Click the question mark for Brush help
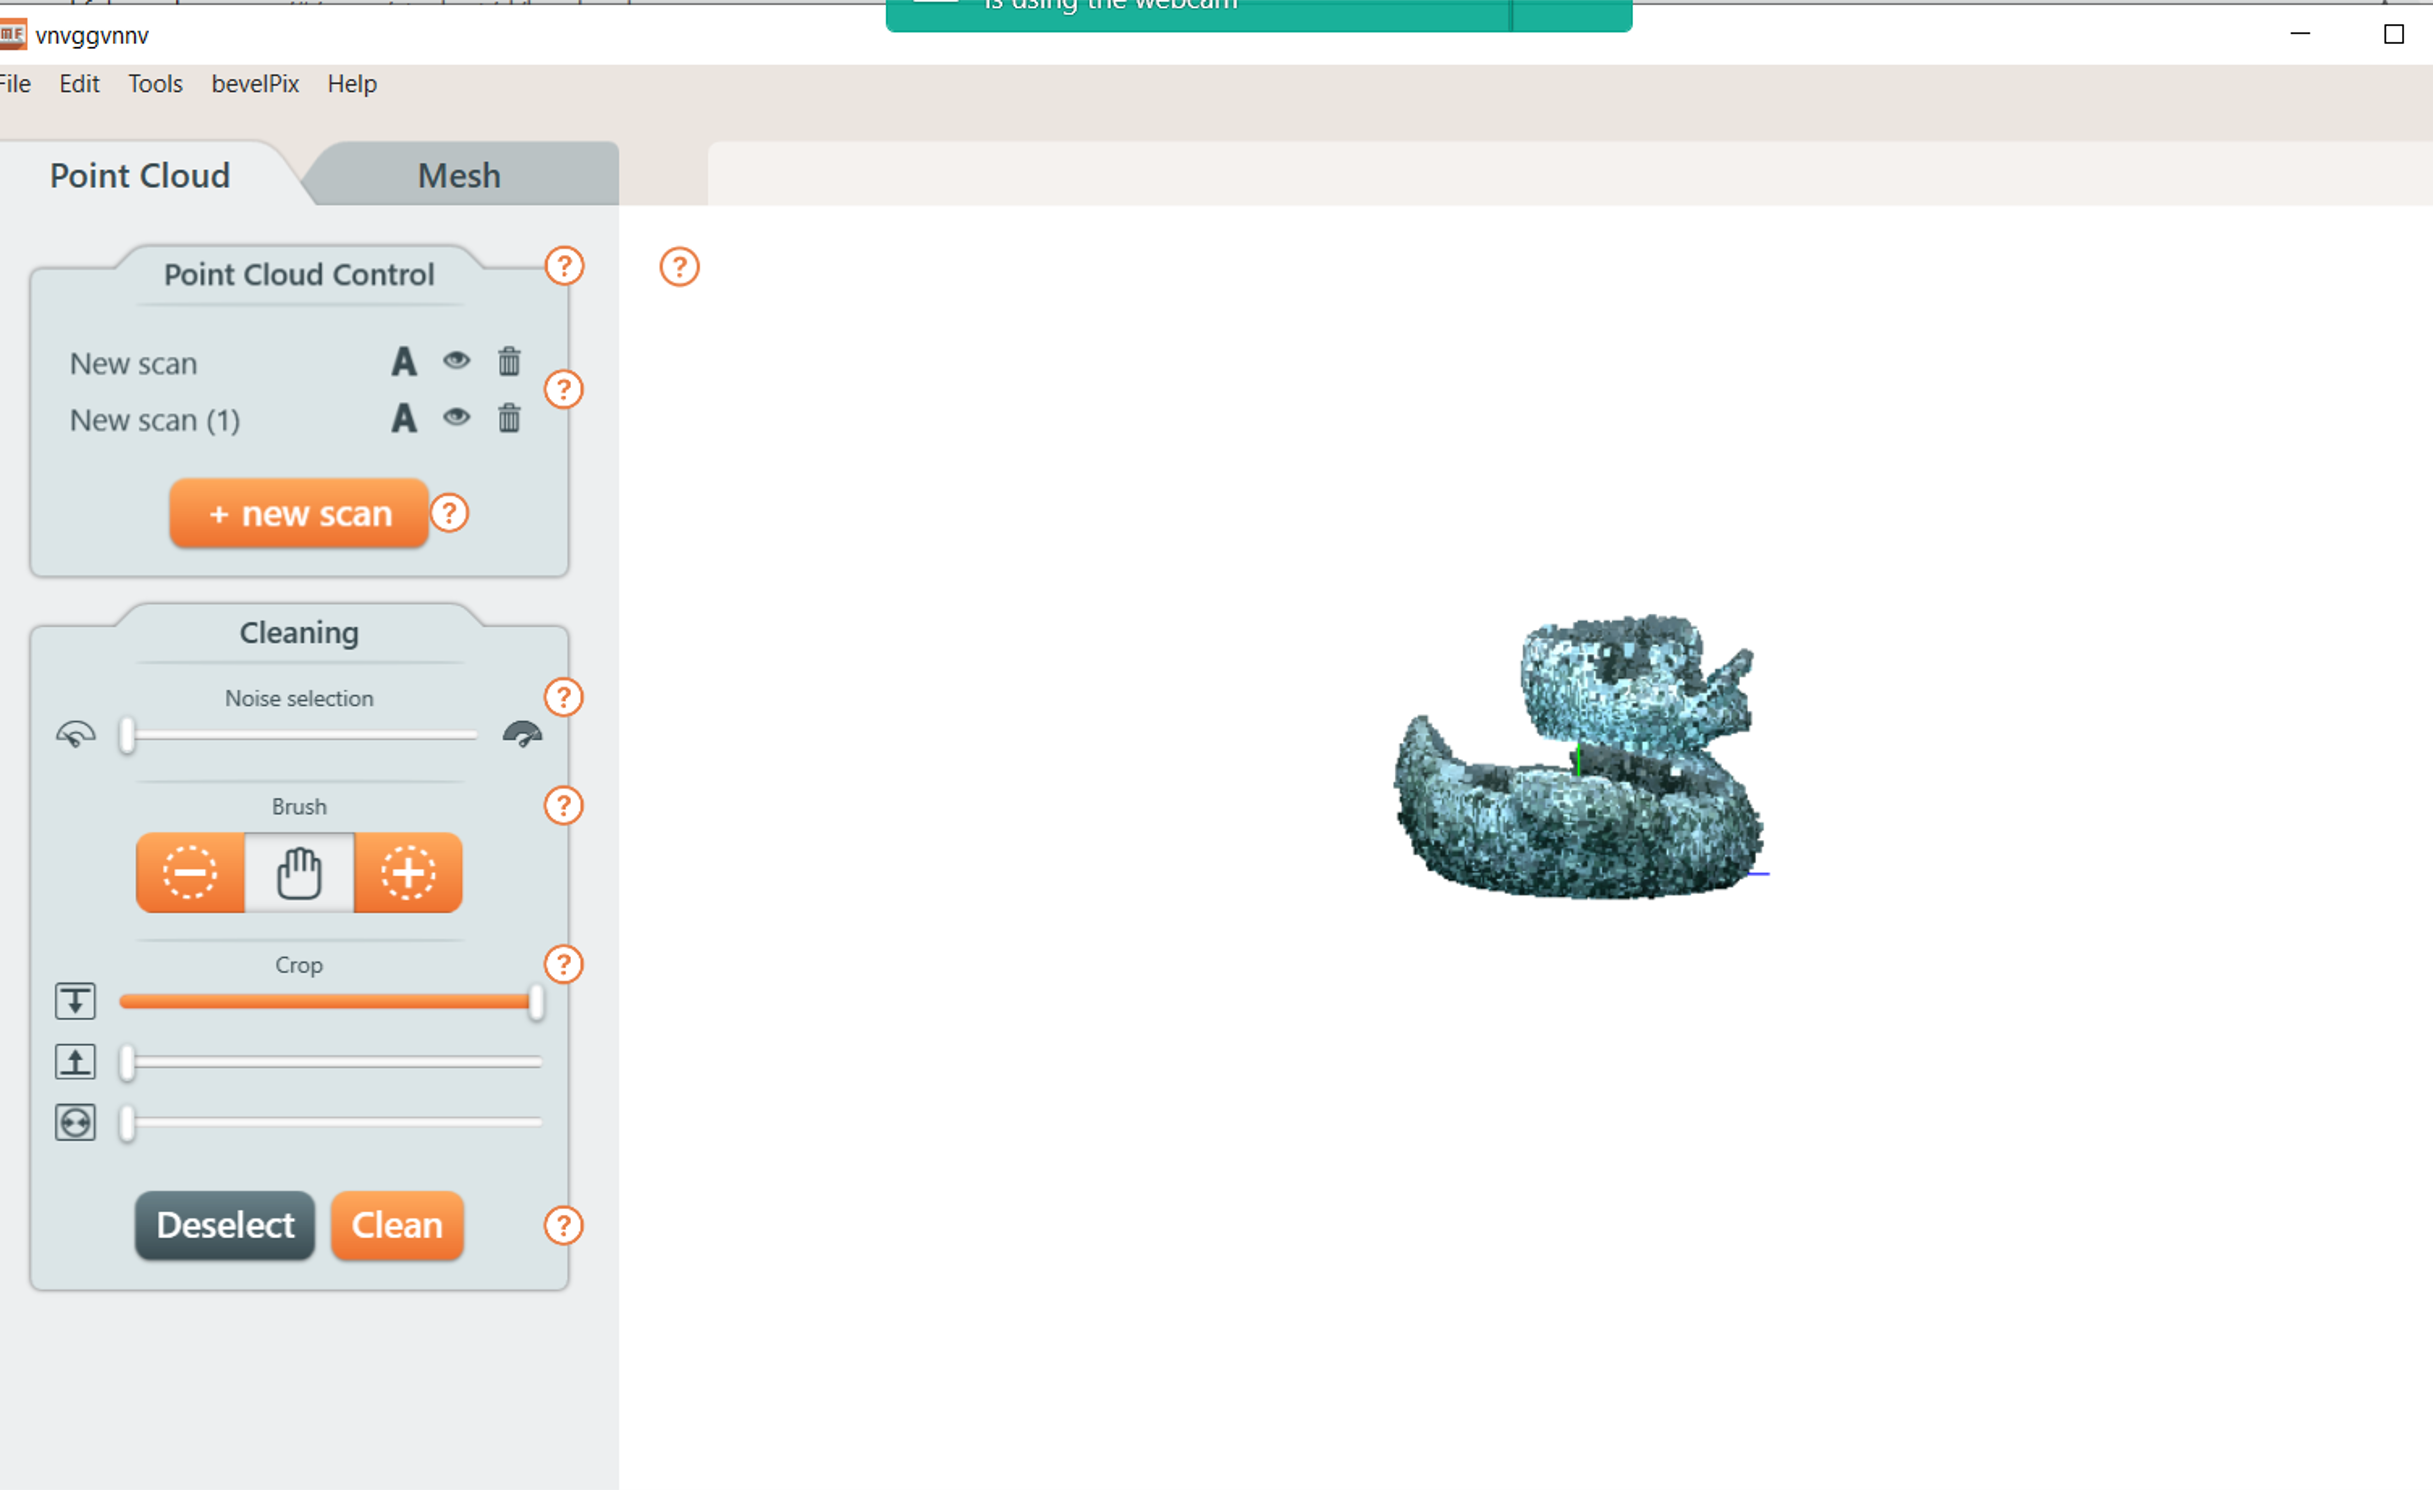The width and height of the screenshot is (2433, 1490). pyautogui.click(x=565, y=807)
